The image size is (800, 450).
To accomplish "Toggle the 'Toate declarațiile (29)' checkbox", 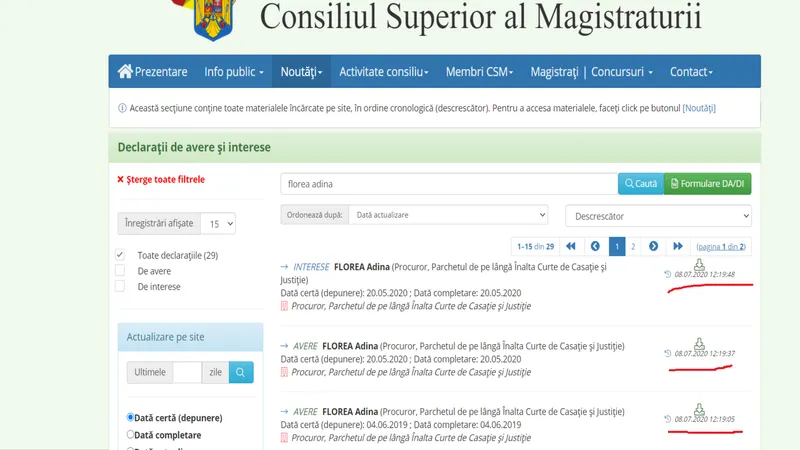I will coord(120,255).
